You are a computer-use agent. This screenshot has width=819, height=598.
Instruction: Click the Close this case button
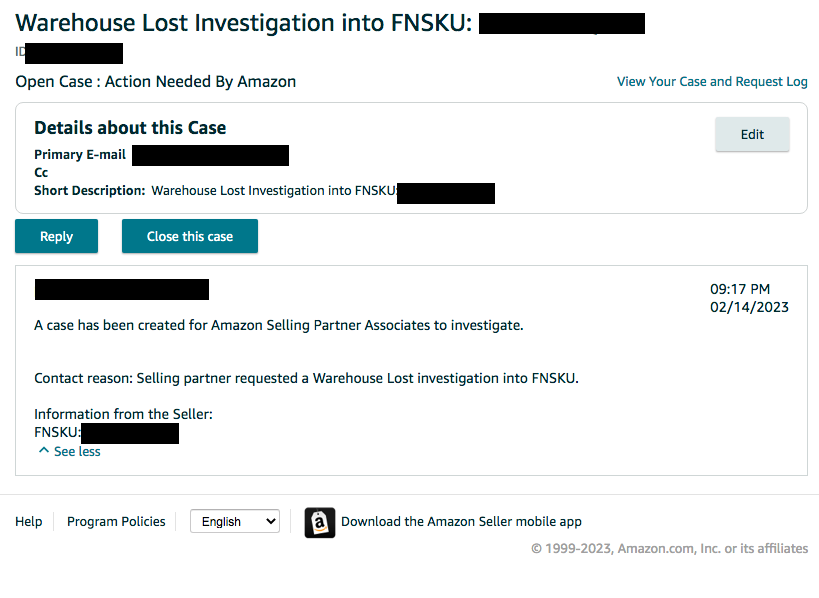coord(190,236)
